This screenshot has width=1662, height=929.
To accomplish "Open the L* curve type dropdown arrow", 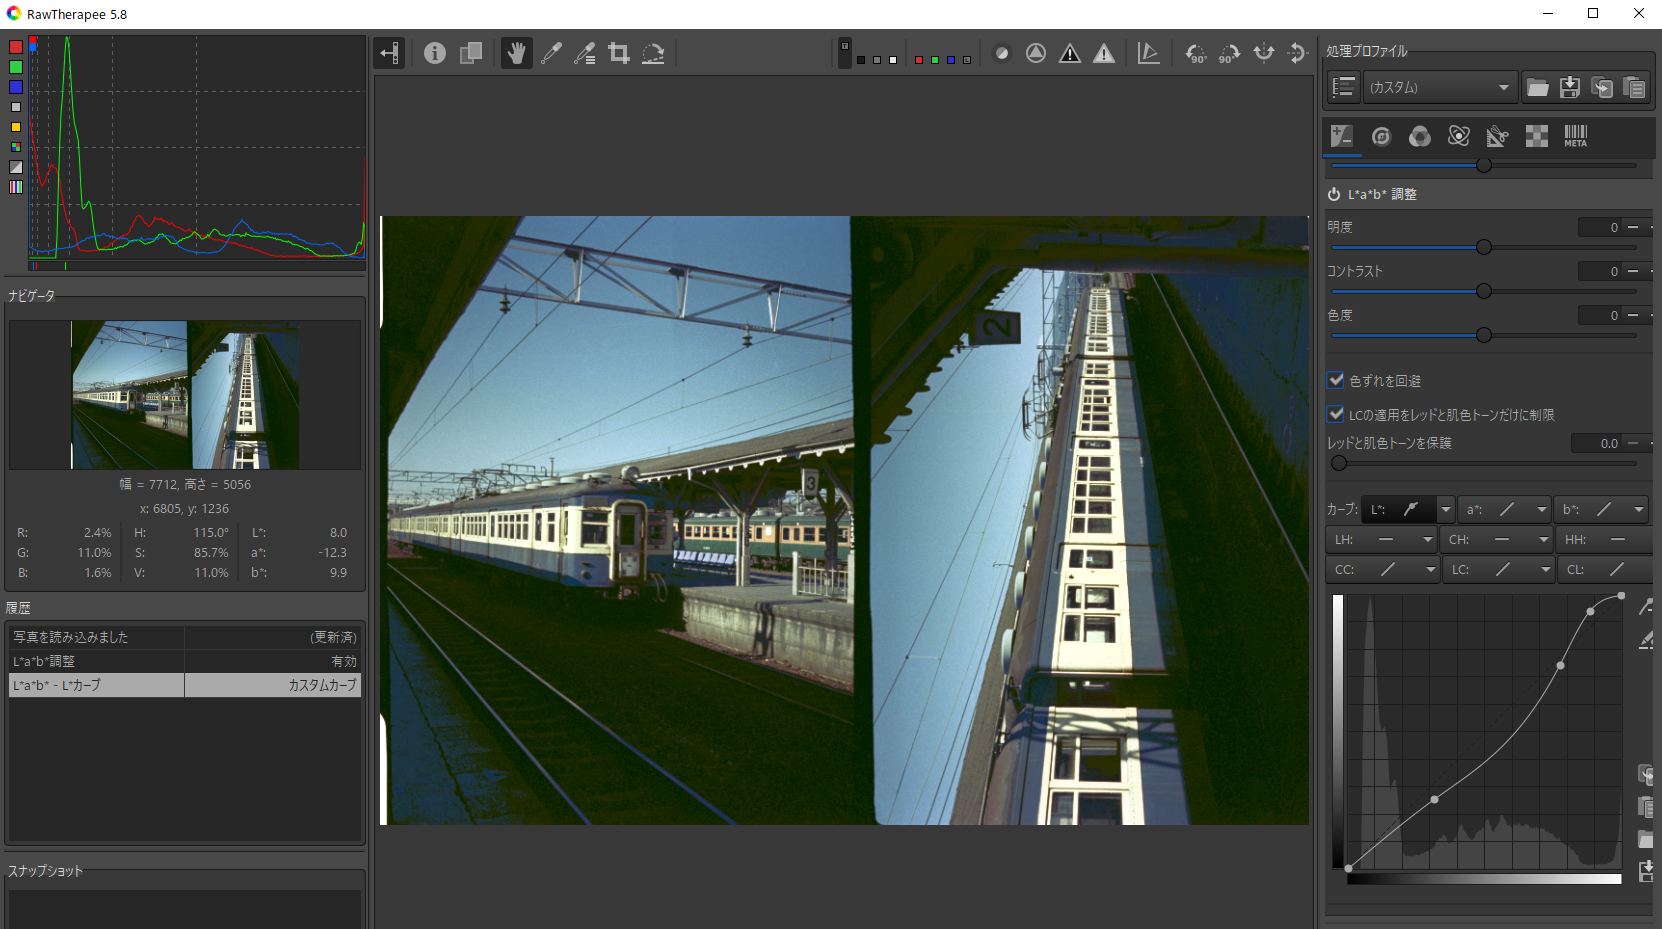I will (x=1445, y=509).
